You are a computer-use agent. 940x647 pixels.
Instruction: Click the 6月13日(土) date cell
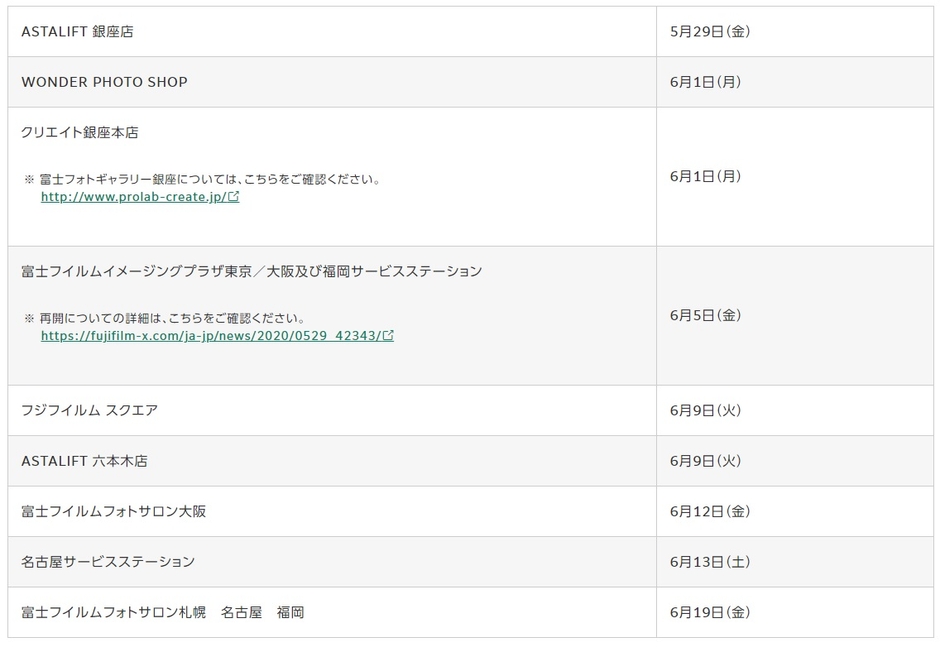[x=710, y=562]
